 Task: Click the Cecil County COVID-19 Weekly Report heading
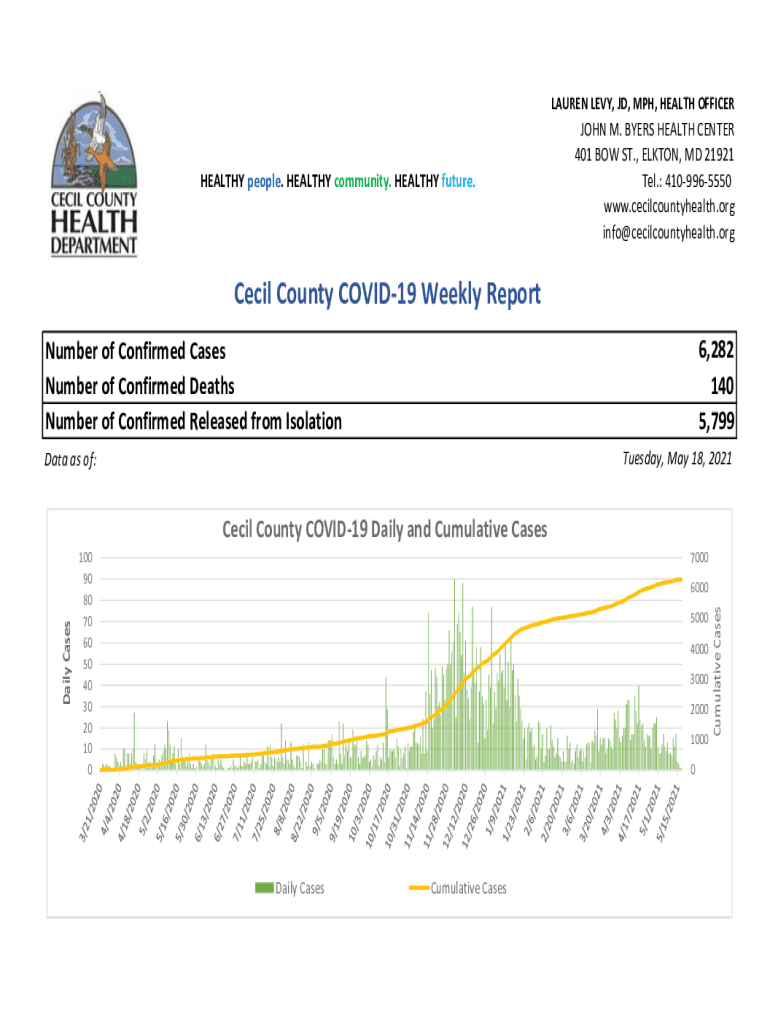tap(387, 294)
